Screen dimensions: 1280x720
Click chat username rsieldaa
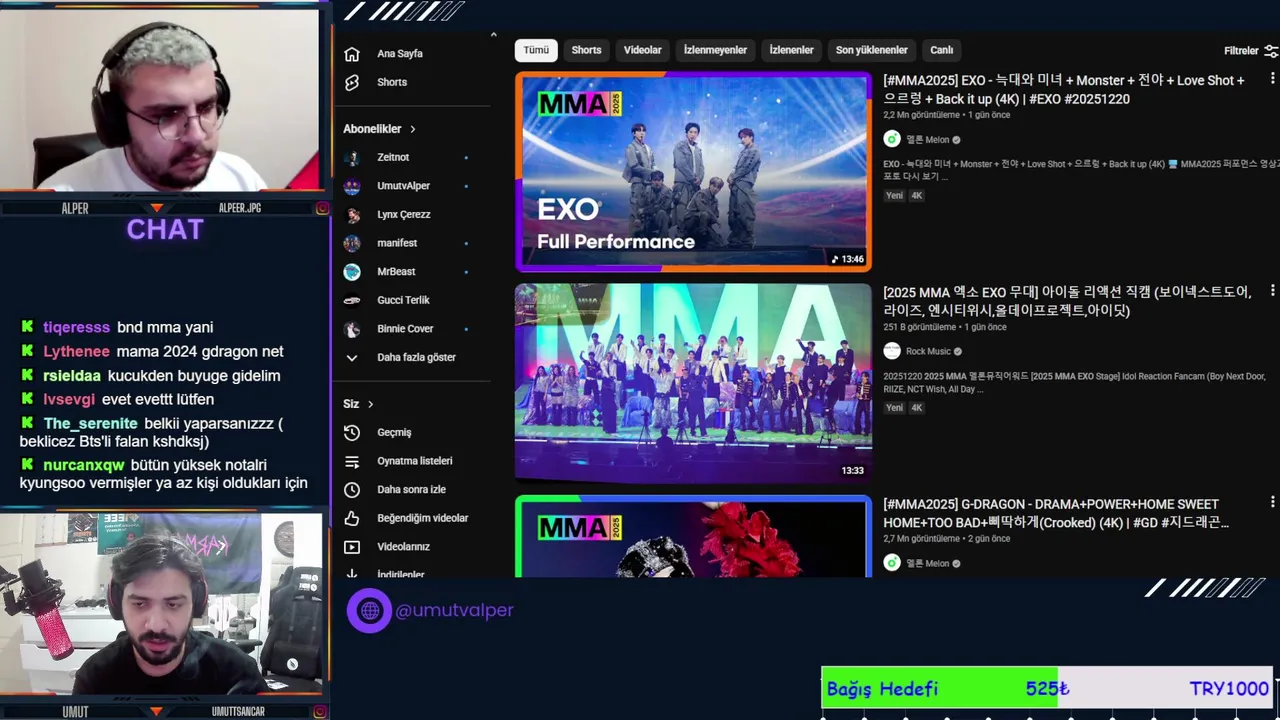point(72,375)
